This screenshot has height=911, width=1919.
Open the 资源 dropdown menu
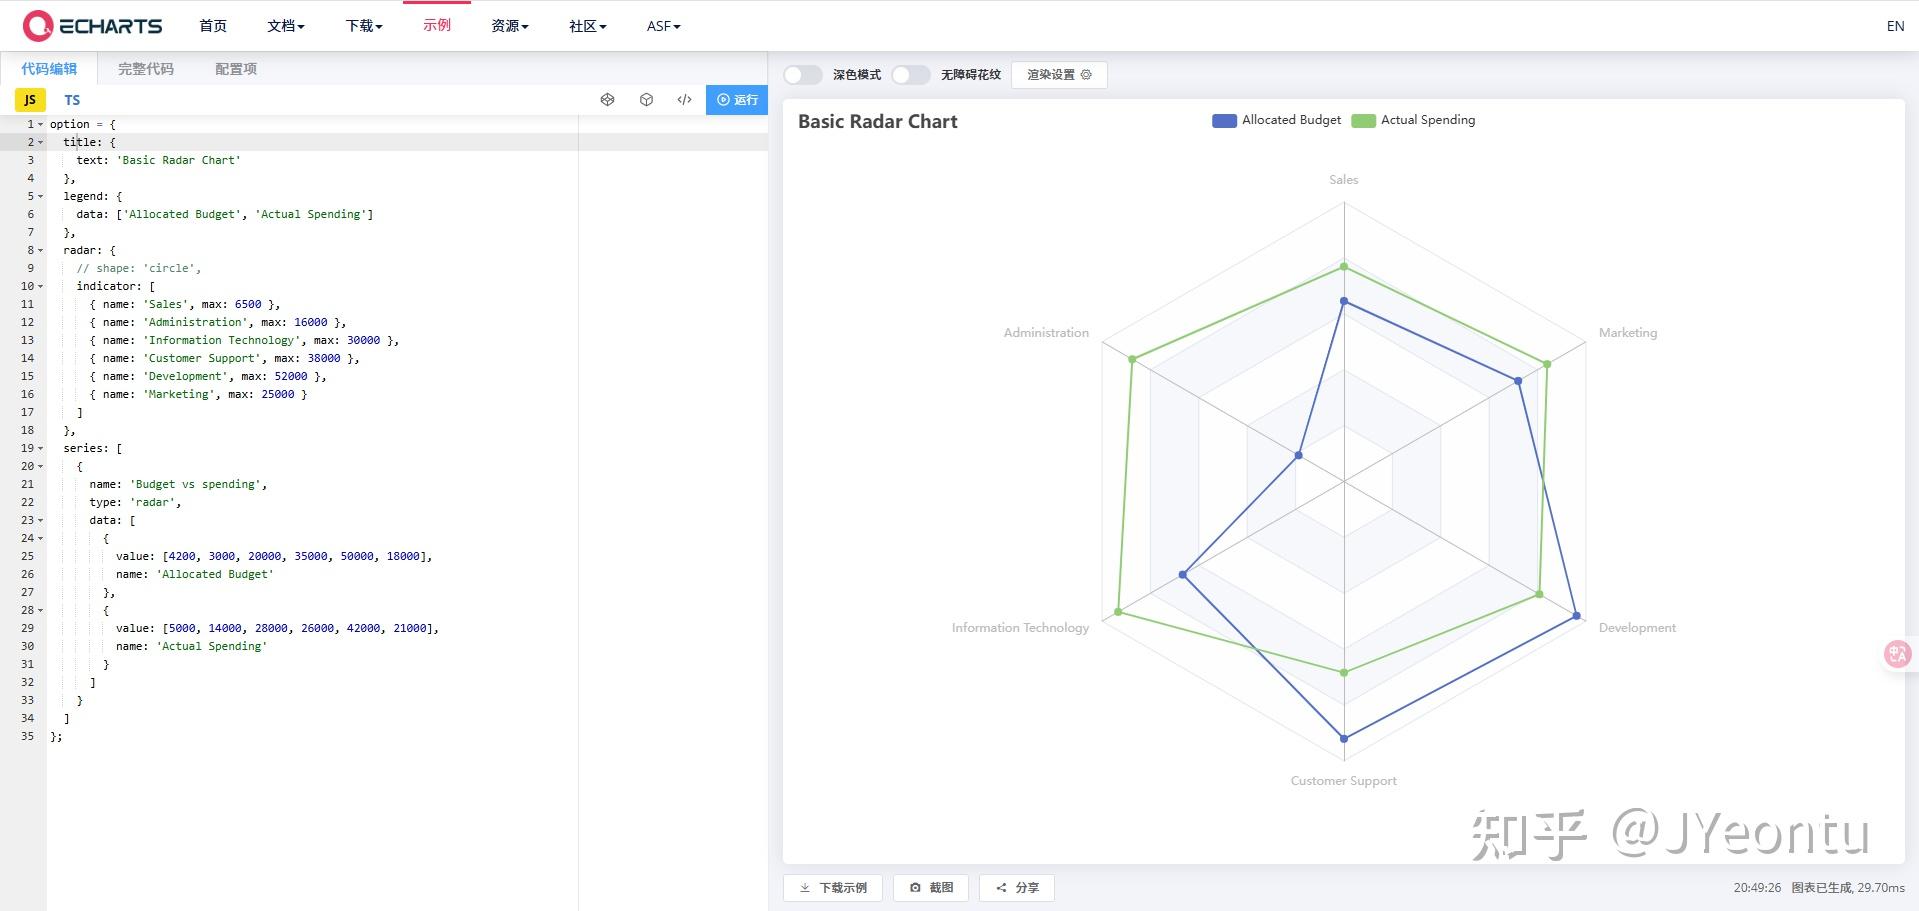pyautogui.click(x=510, y=26)
